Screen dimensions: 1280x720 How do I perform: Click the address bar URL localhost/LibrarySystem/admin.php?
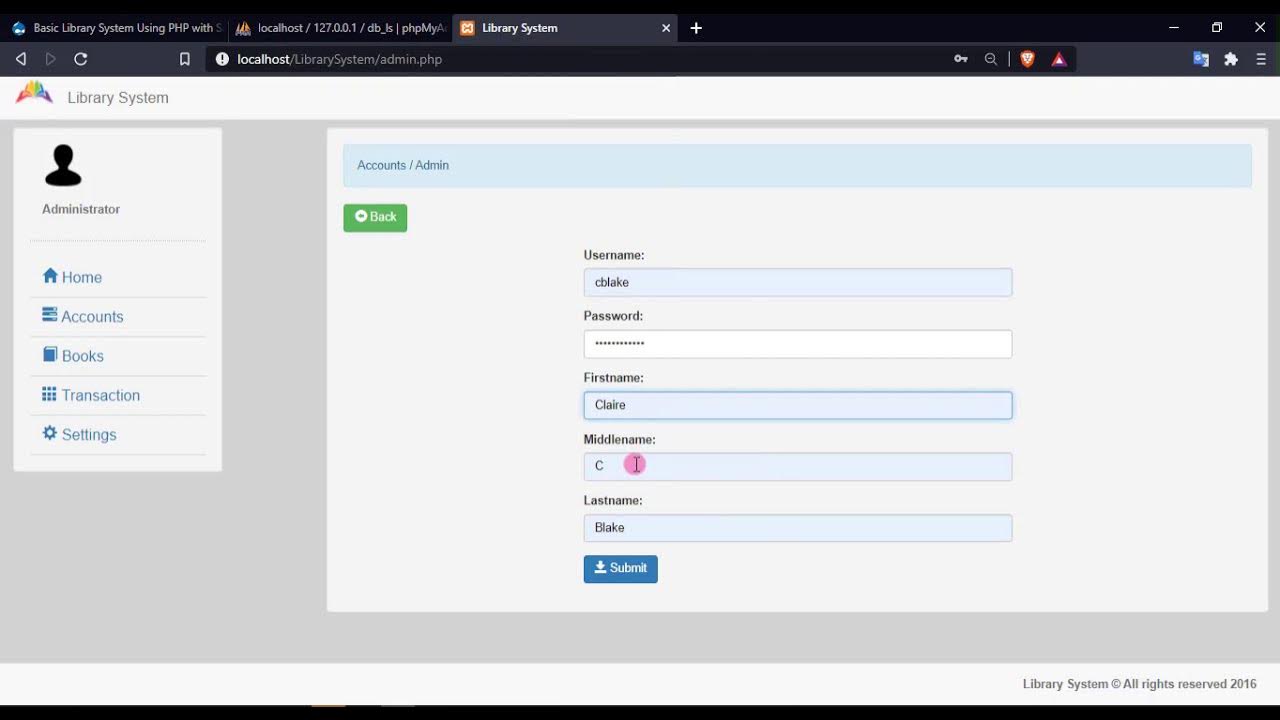coord(340,59)
